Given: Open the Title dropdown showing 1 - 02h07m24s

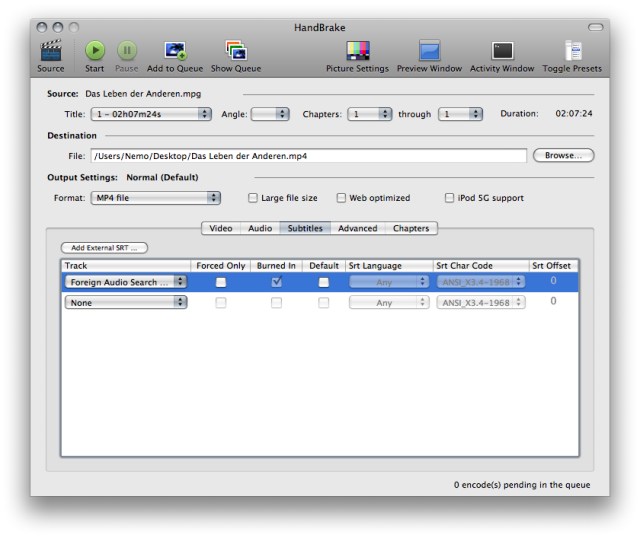Looking at the screenshot, I should coord(151,114).
